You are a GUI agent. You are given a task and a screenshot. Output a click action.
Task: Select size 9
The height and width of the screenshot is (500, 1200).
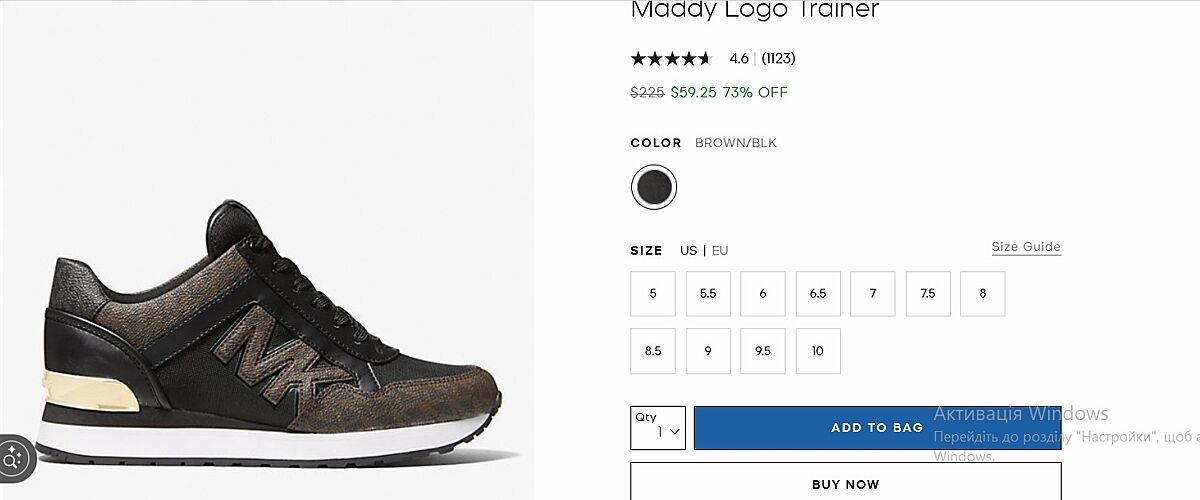tap(708, 351)
